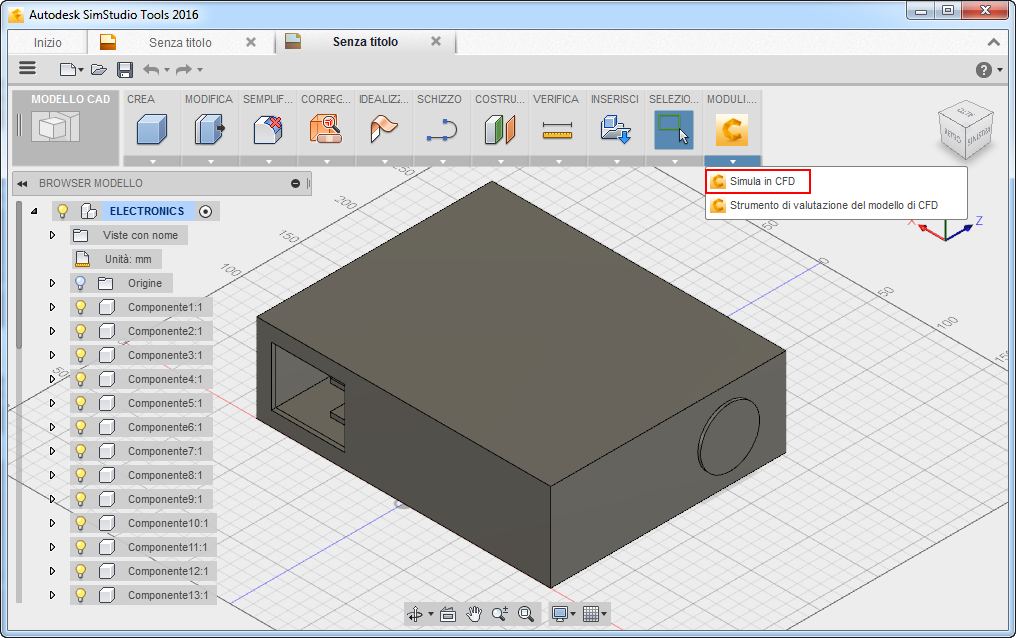Screen dimensions: 1016x638
Task: Open the help question mark icon
Action: click(984, 69)
